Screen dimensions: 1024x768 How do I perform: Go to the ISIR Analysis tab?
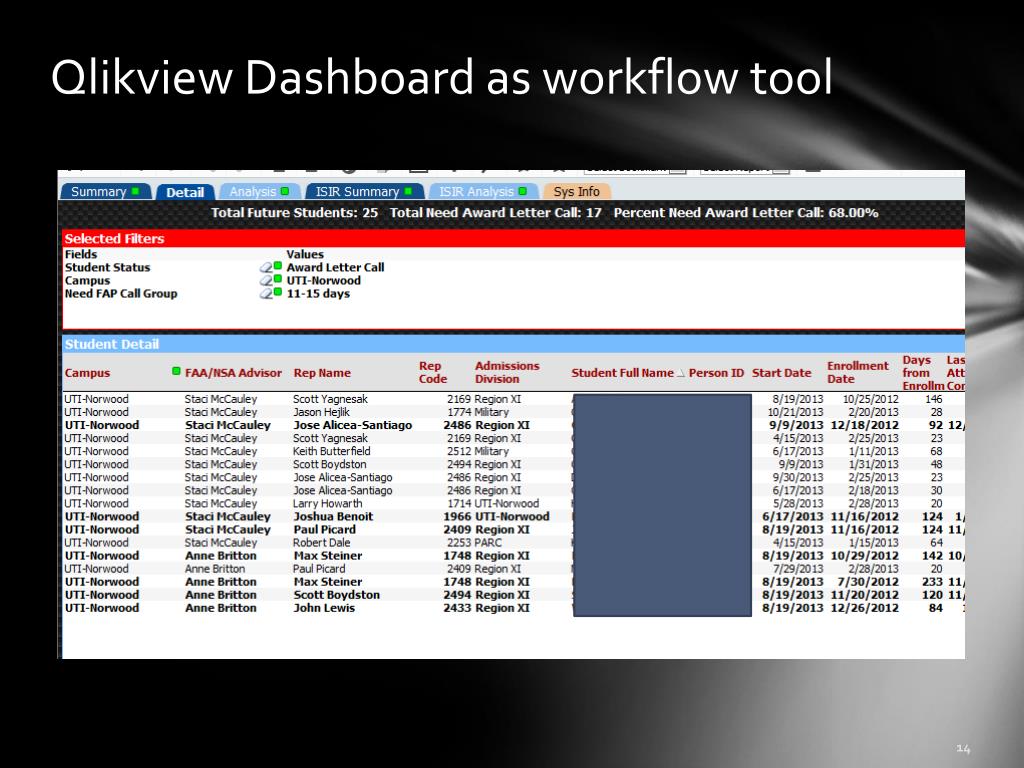click(483, 191)
